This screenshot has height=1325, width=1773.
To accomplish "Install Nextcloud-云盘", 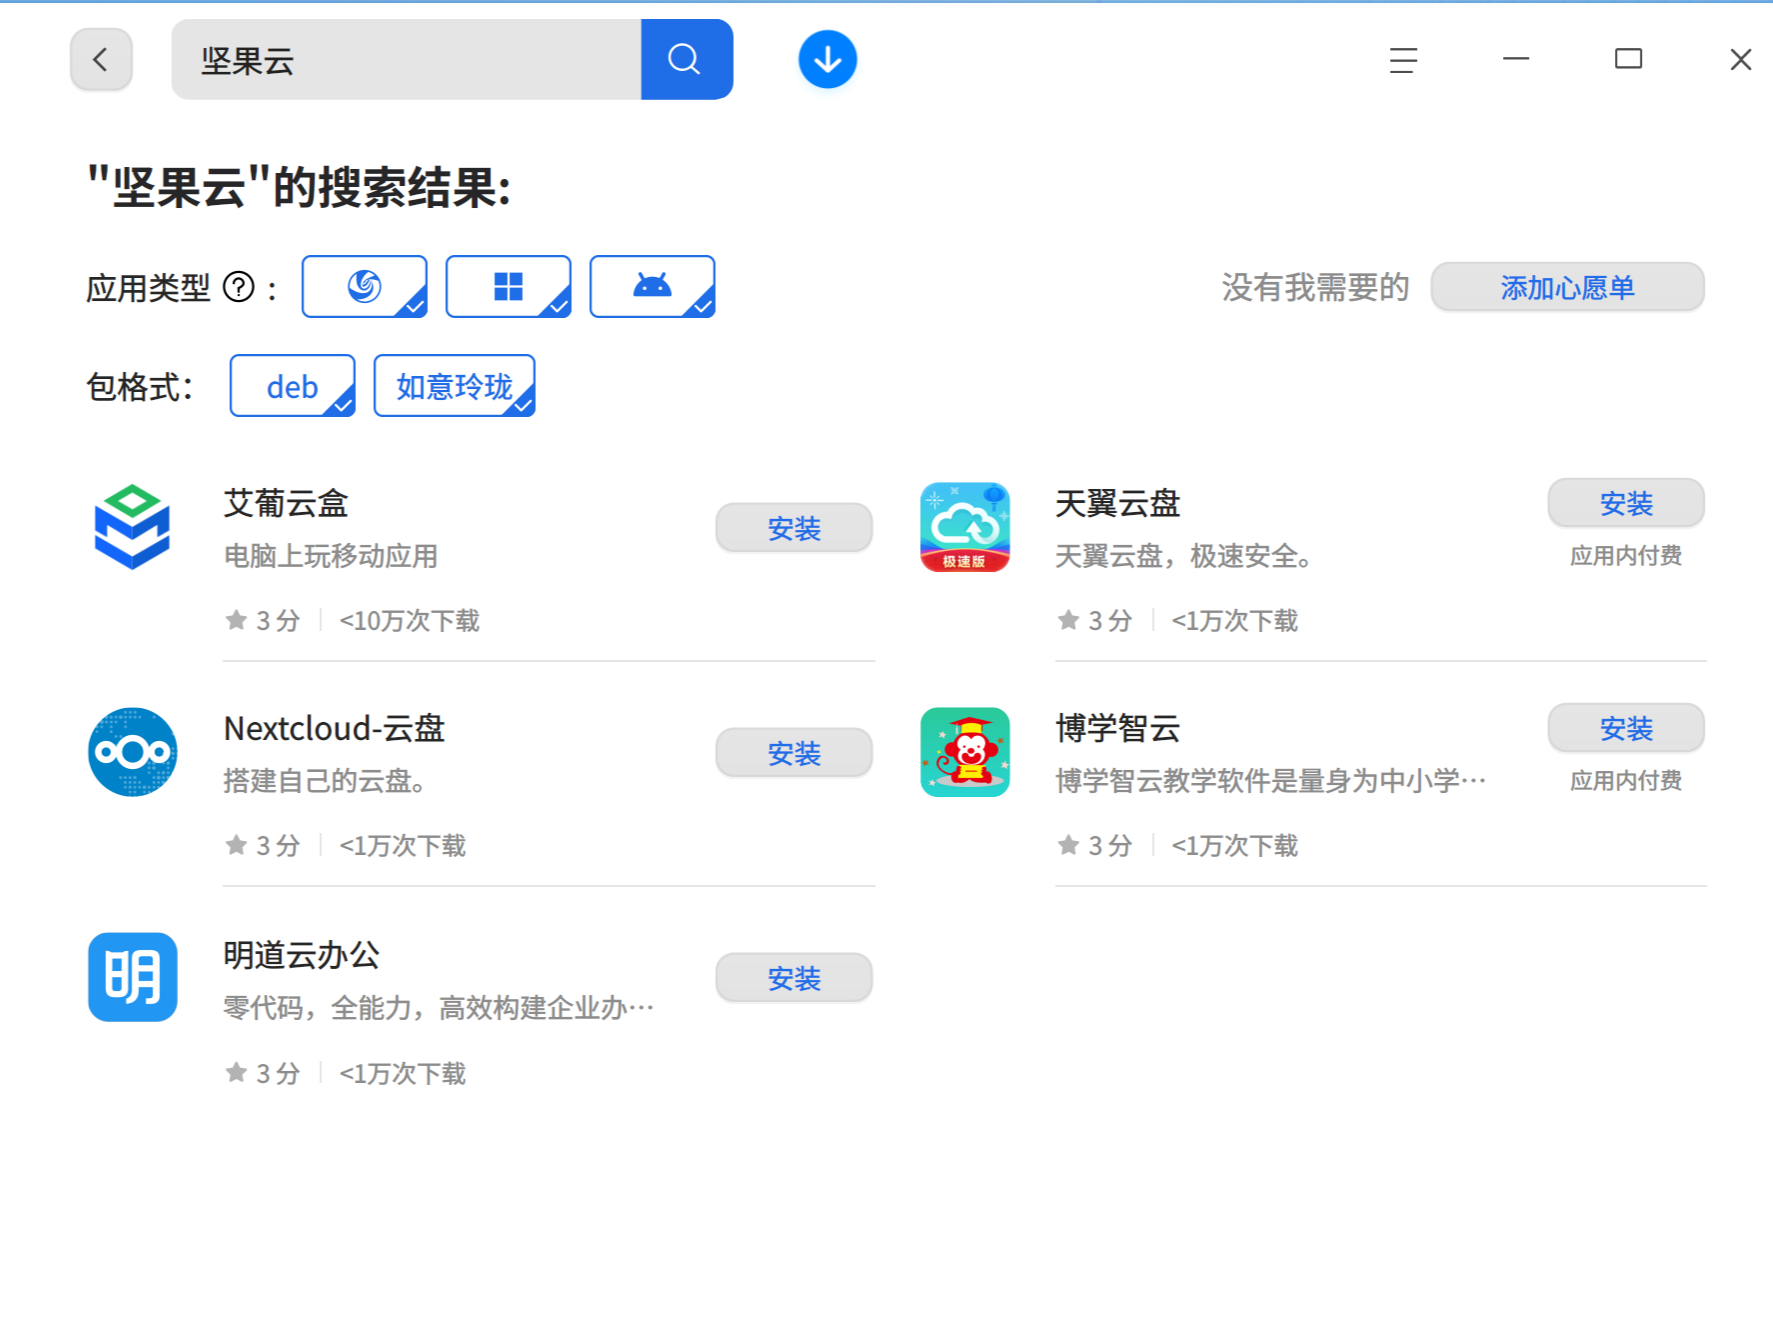I will pyautogui.click(x=794, y=753).
